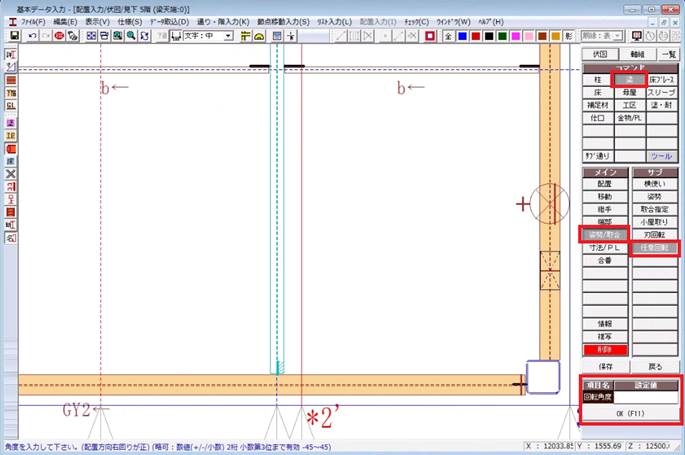Switch to the 軸組 tab

point(637,54)
